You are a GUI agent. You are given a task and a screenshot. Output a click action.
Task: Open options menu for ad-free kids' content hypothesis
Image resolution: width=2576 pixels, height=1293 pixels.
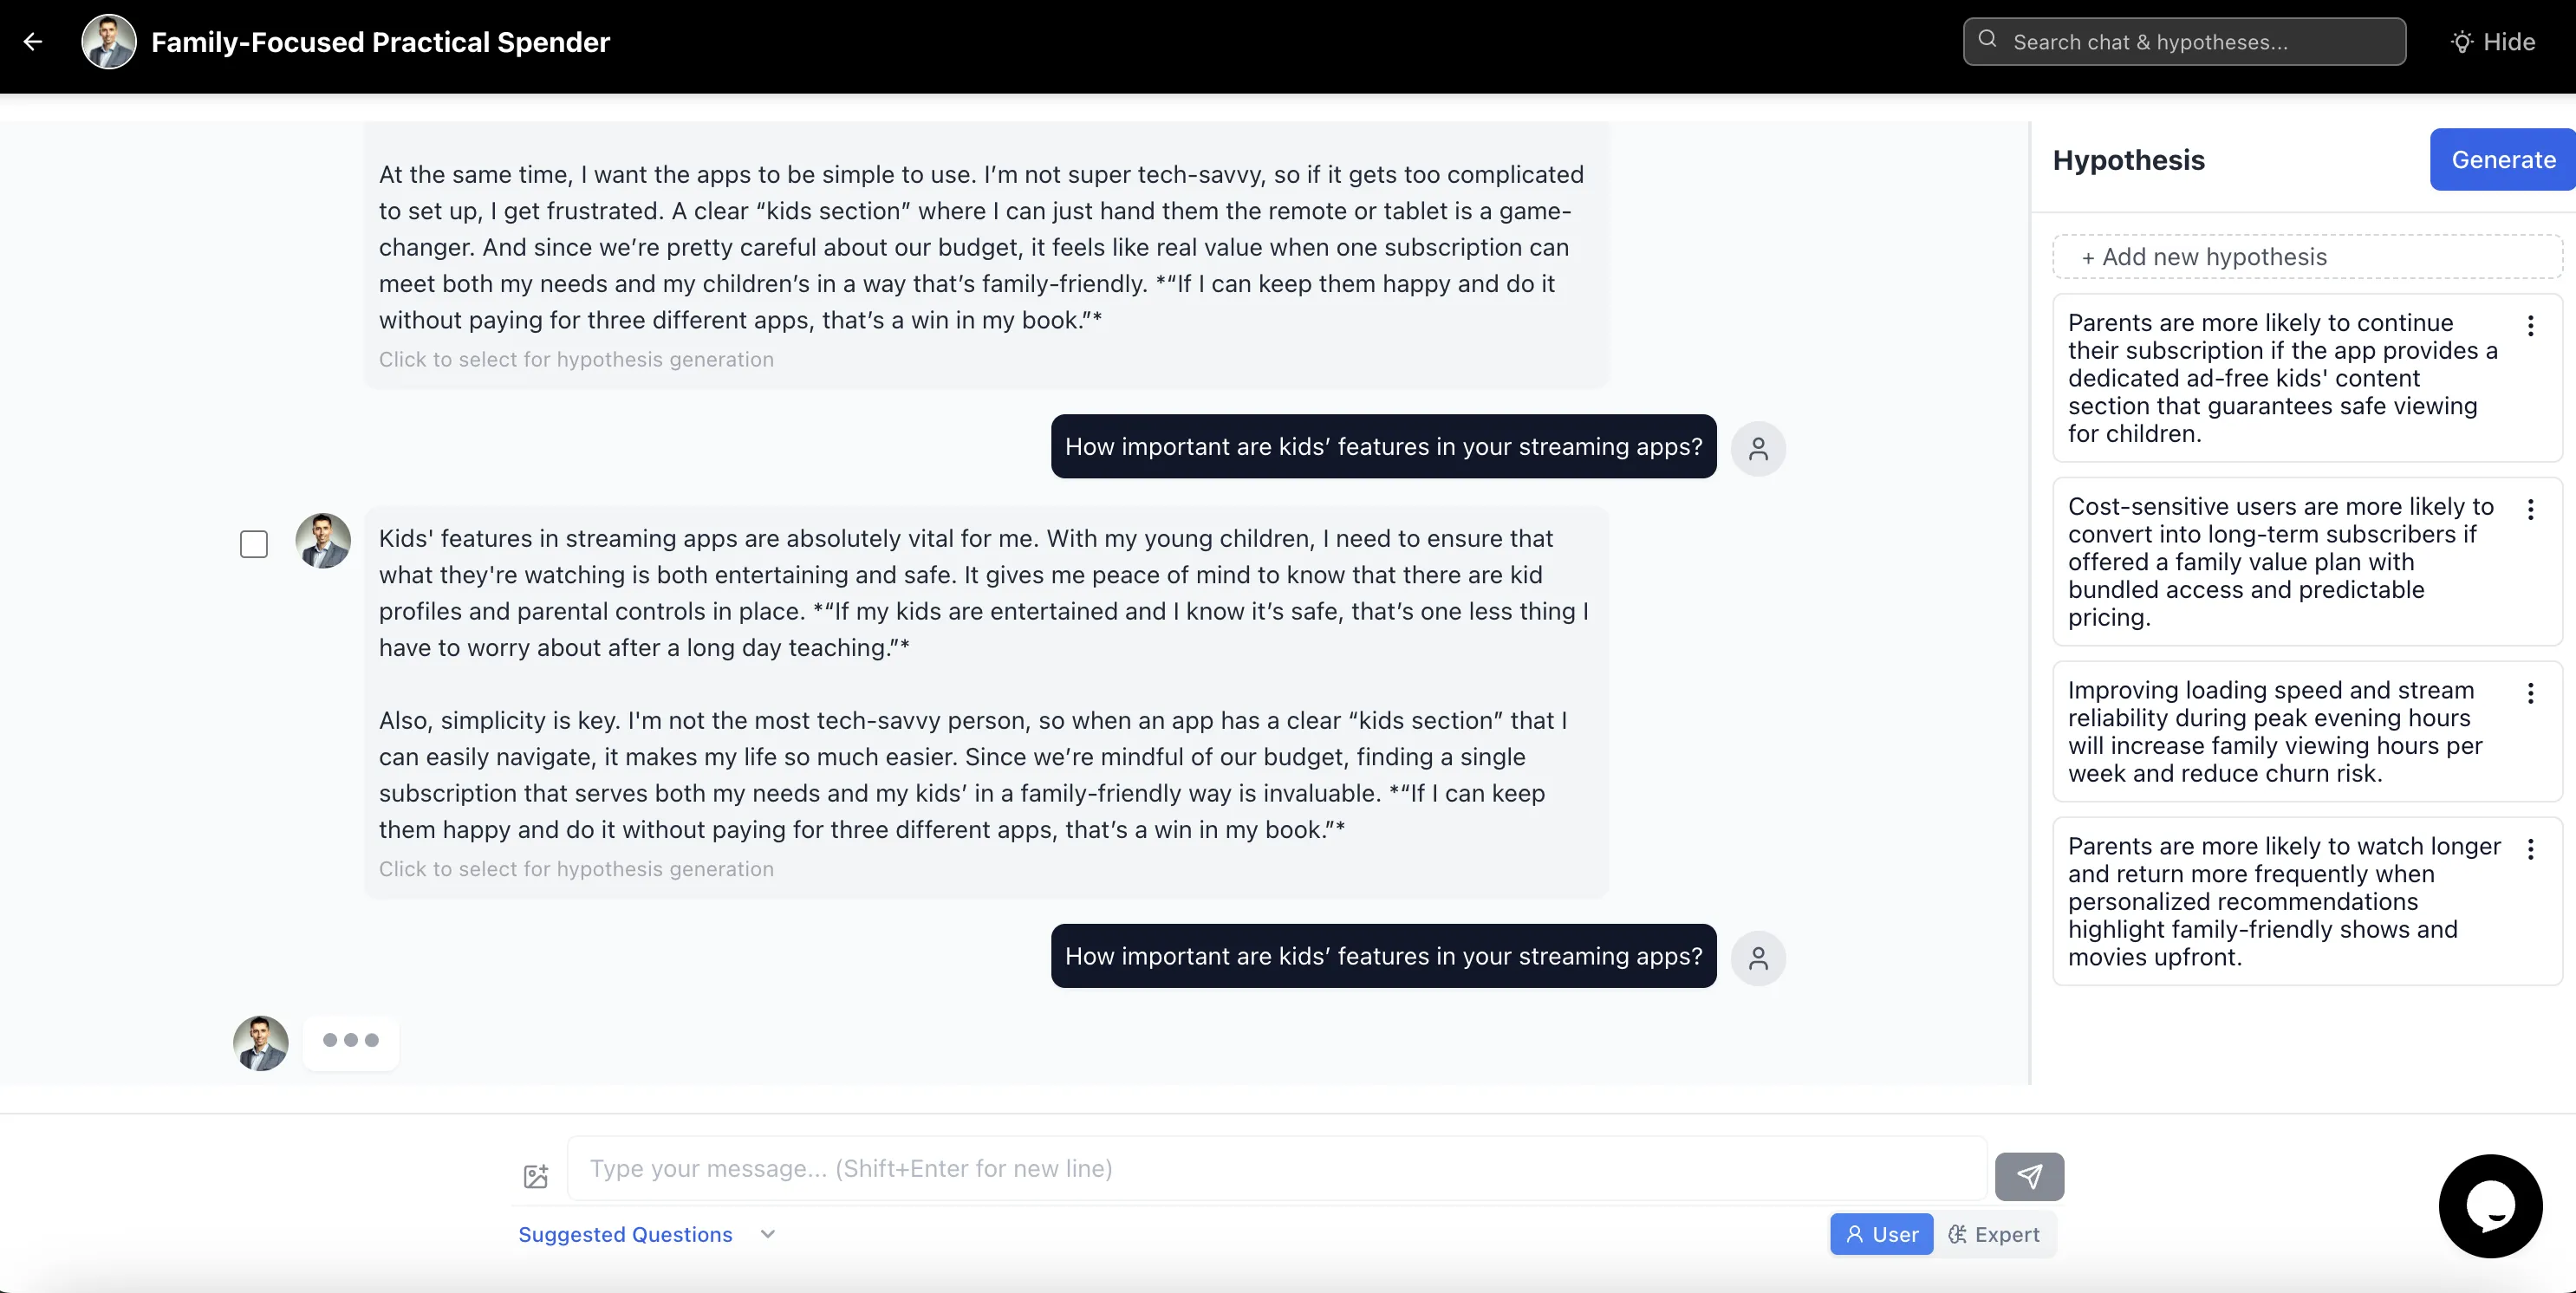2530,326
